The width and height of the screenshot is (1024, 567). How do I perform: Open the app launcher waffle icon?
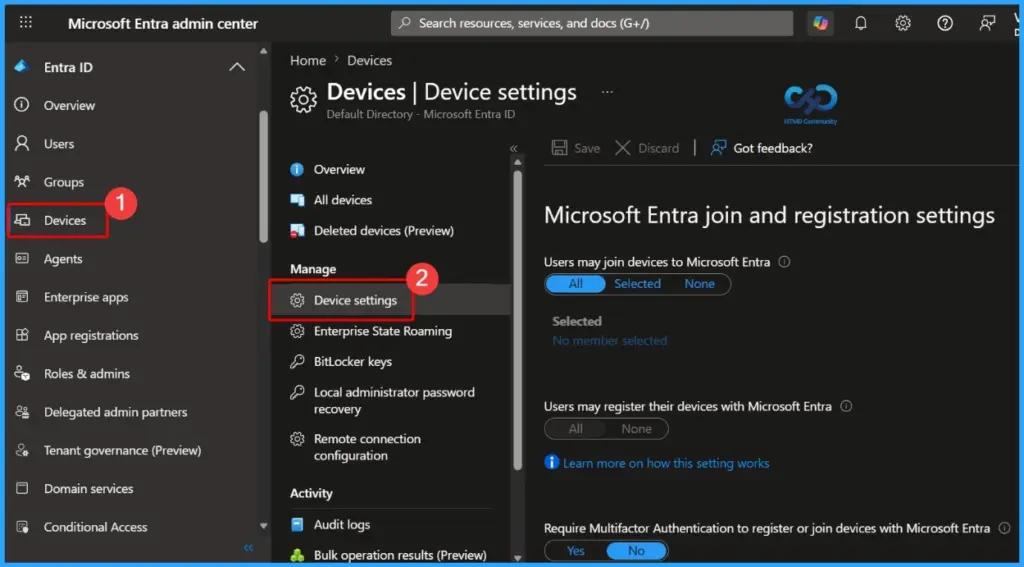point(25,23)
